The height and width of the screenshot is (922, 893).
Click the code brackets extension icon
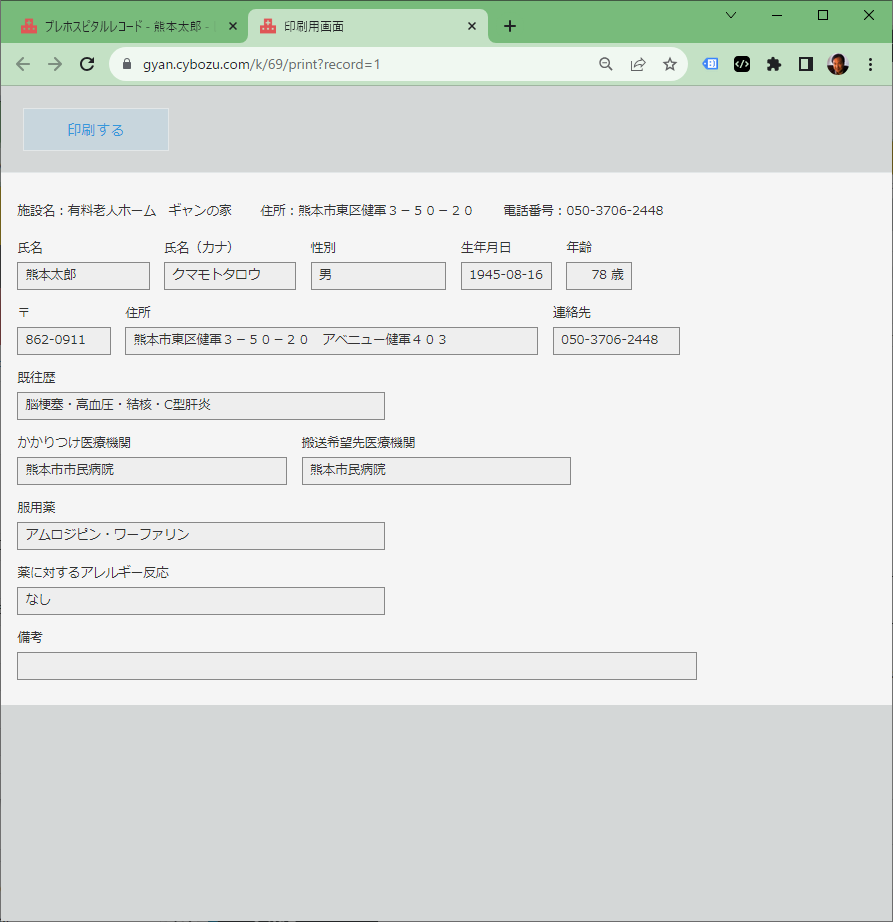[741, 64]
